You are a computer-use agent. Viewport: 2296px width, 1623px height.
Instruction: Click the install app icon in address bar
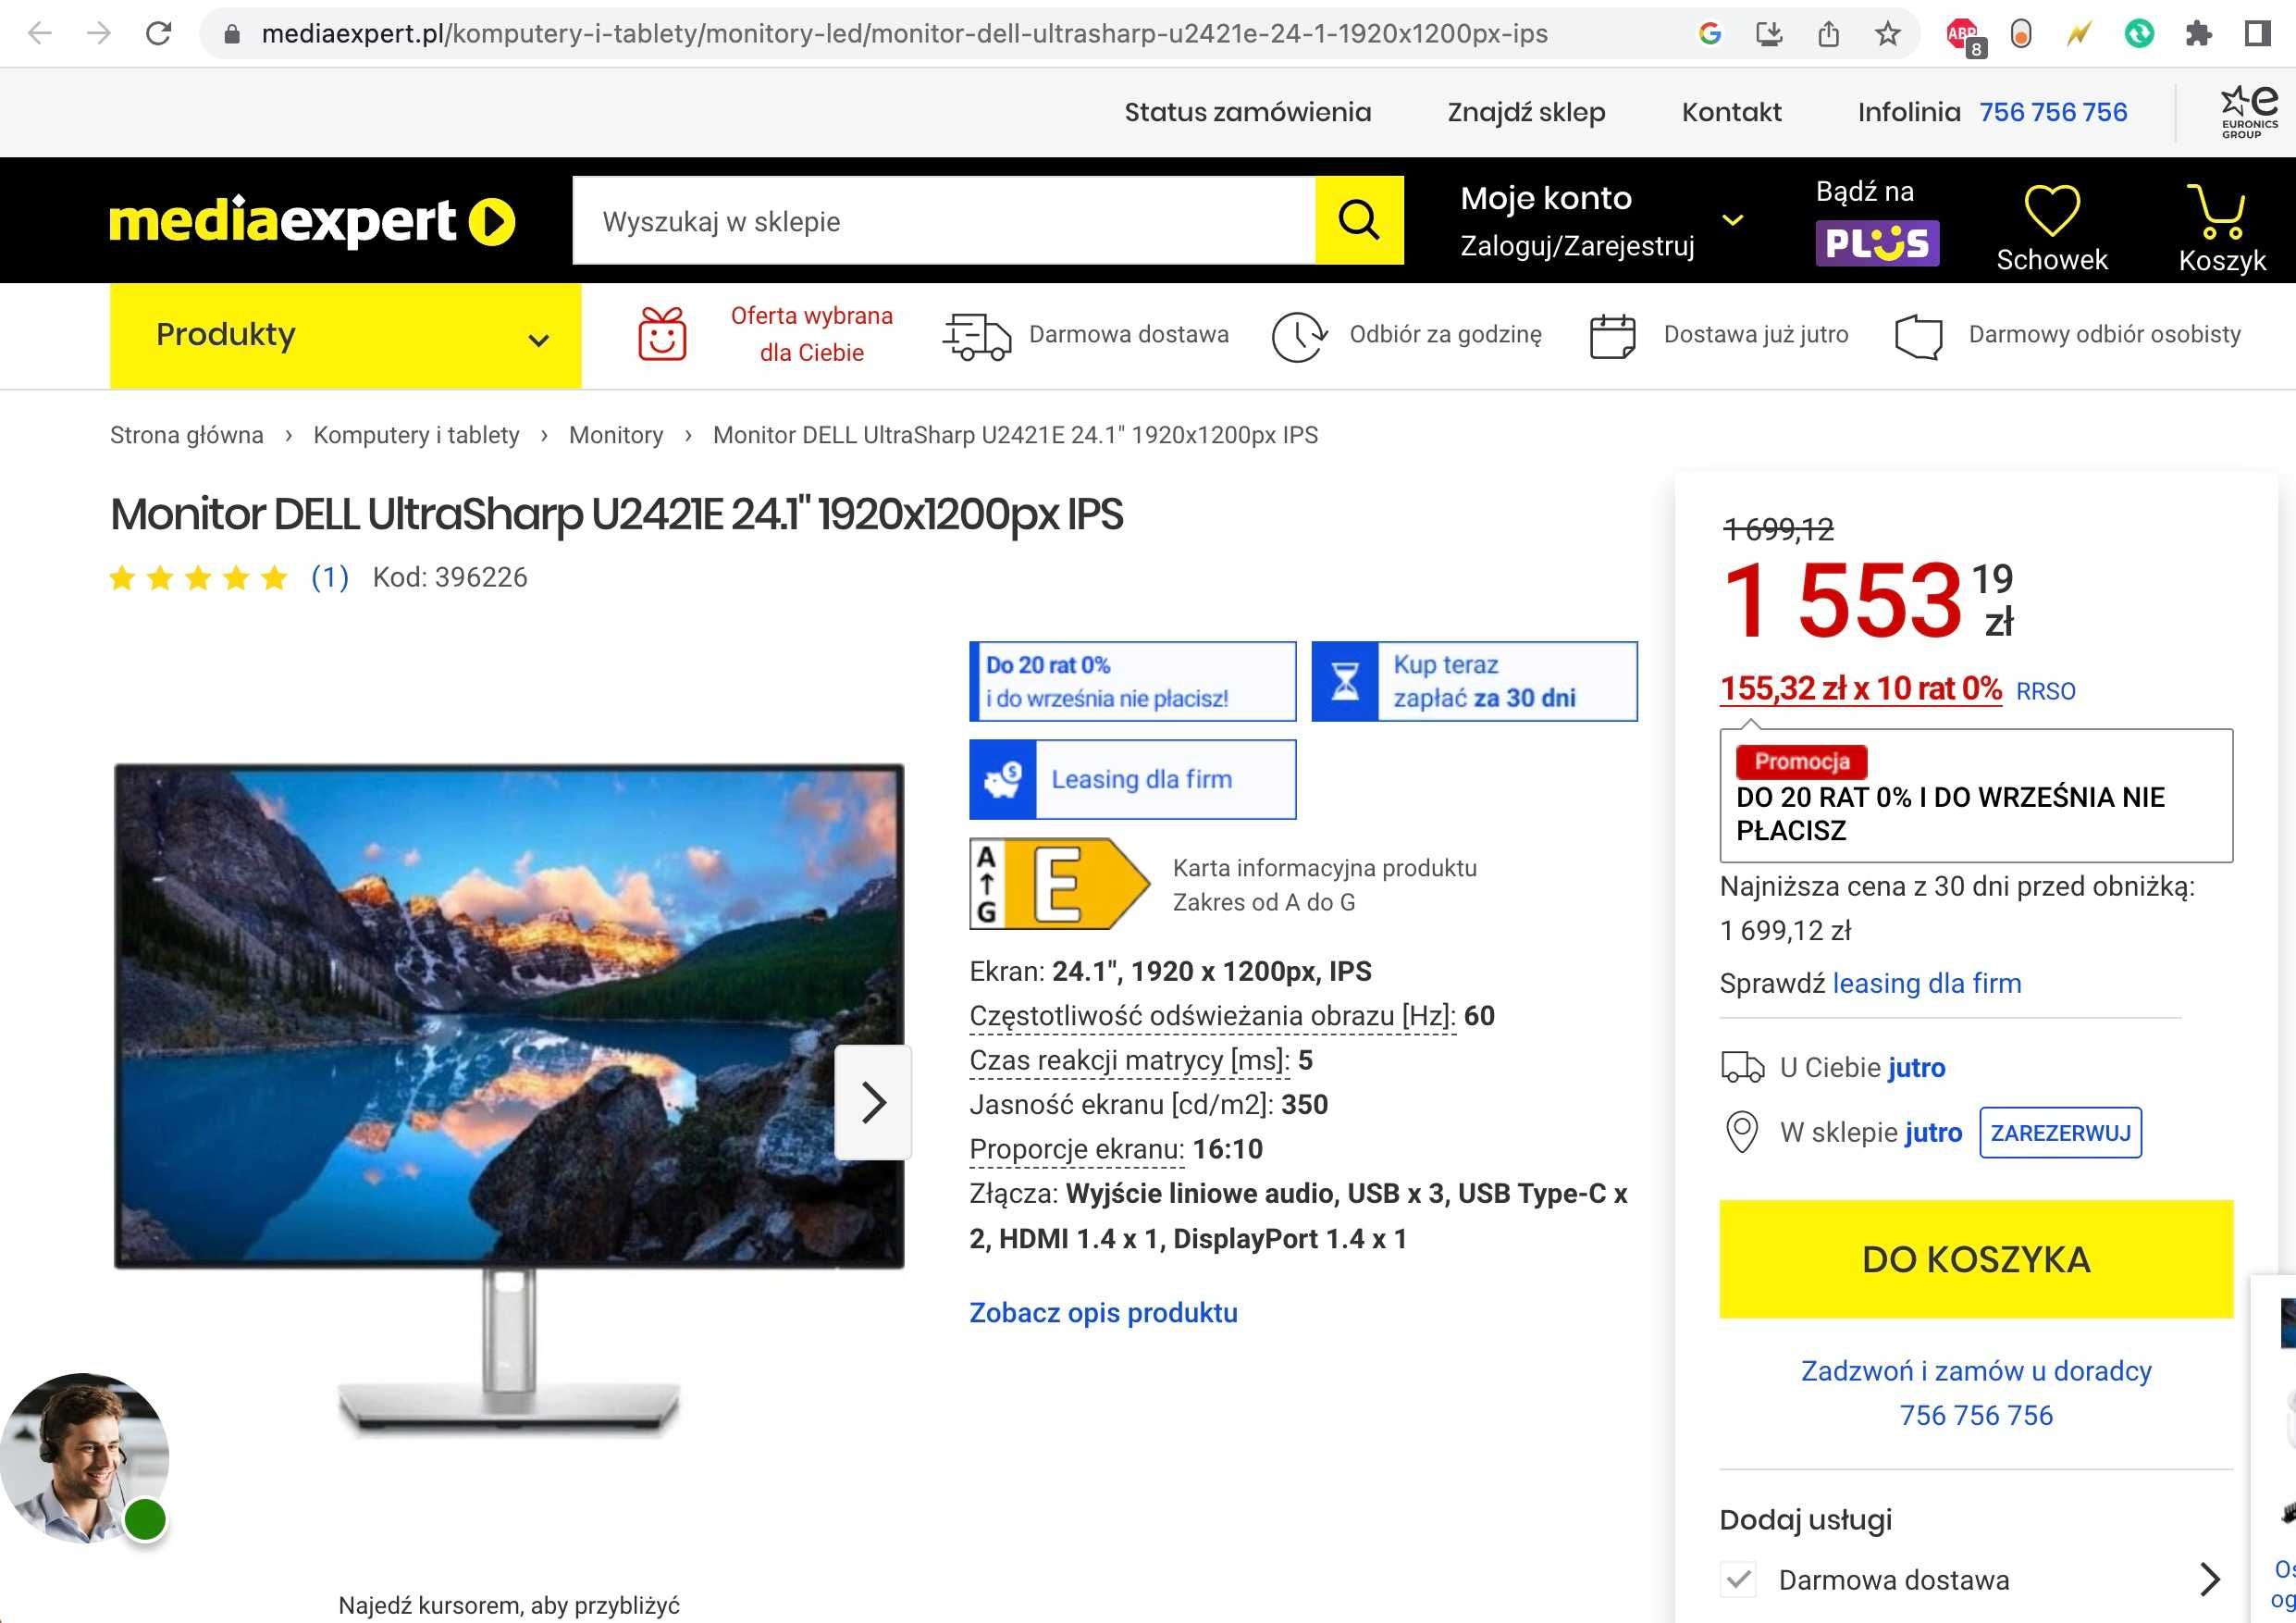pos(1769,34)
